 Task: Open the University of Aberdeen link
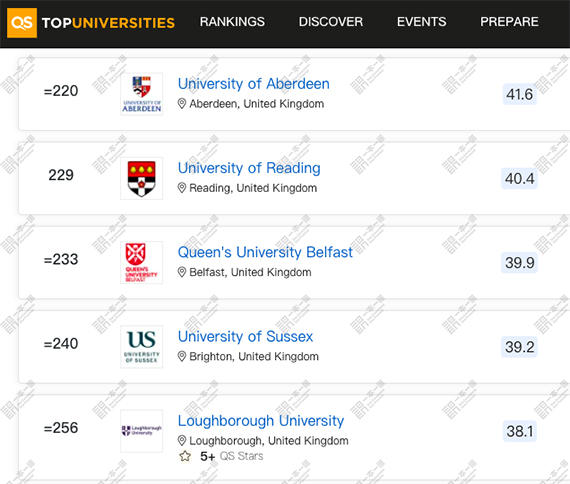(254, 84)
